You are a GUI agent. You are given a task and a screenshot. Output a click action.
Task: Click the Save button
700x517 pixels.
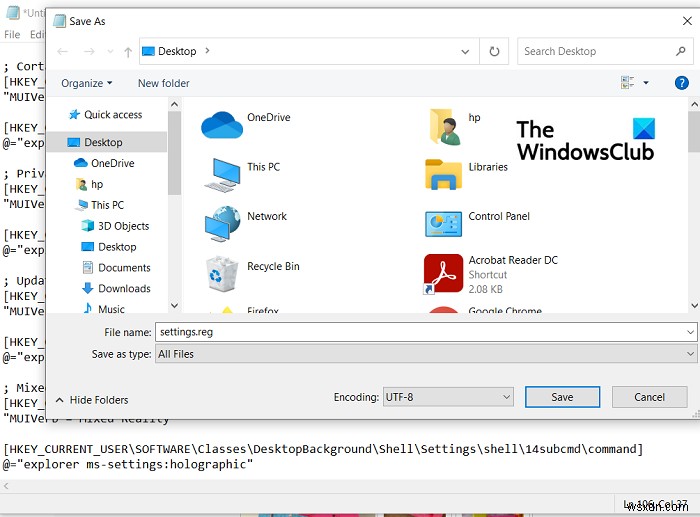562,397
